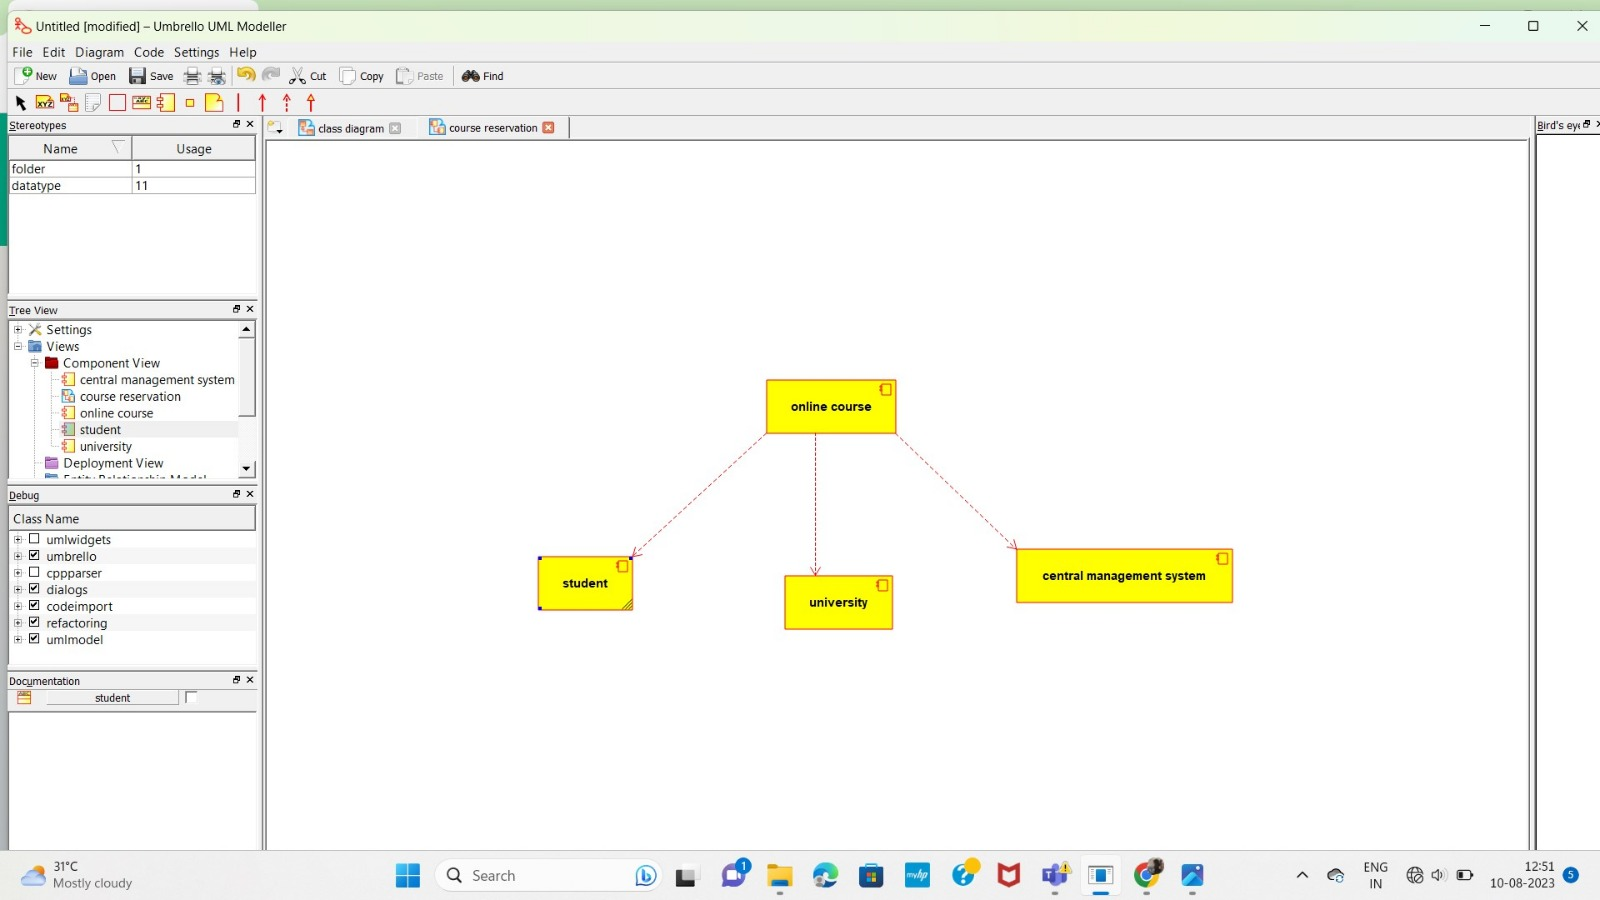This screenshot has height=900, width=1600.
Task: Select the hollow-head generalization arrow tool
Action: pyautogui.click(x=311, y=103)
